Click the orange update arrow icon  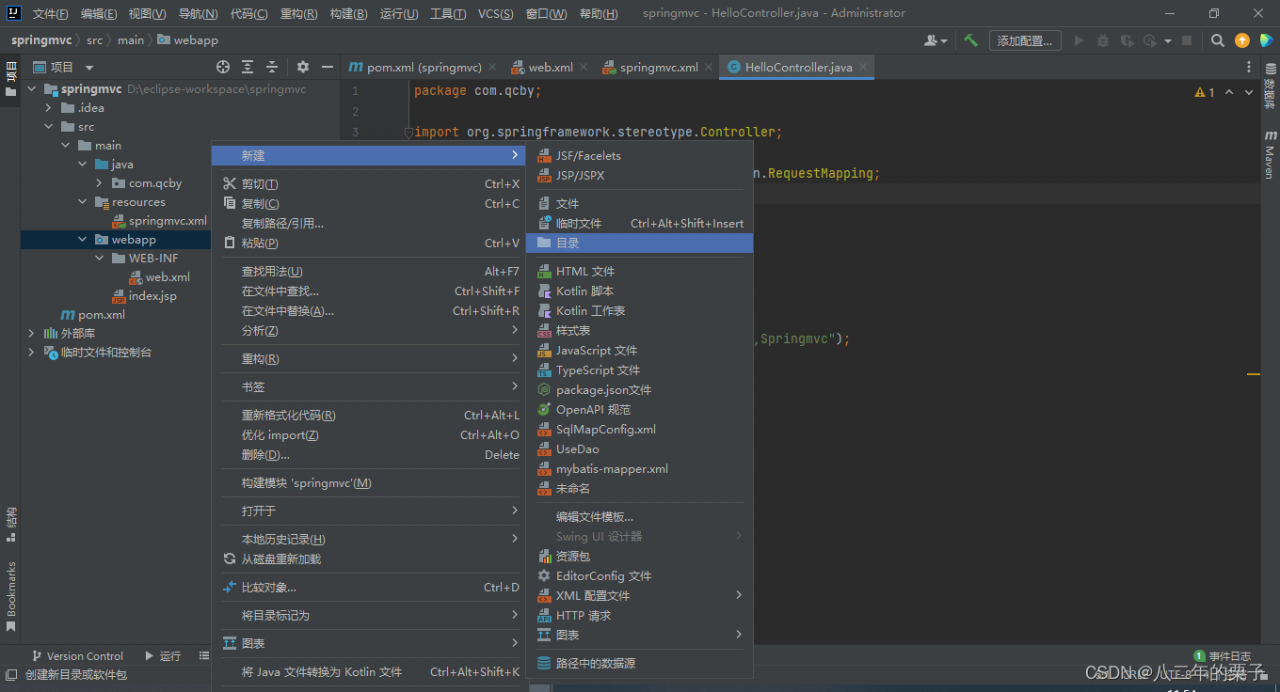point(1242,41)
